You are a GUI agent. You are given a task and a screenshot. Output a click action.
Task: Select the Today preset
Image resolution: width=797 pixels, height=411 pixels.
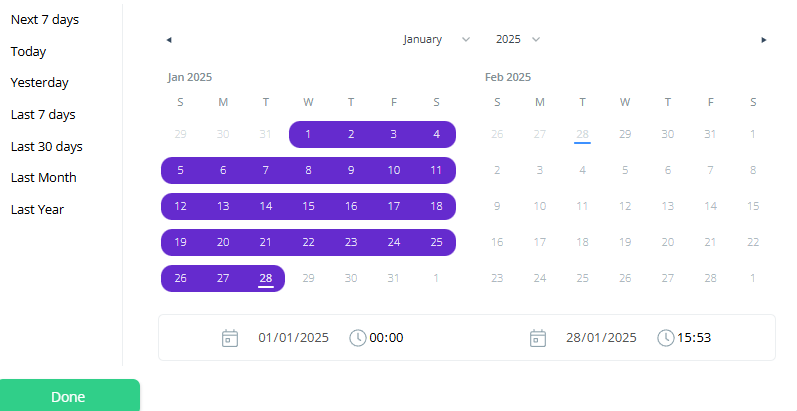click(x=29, y=52)
